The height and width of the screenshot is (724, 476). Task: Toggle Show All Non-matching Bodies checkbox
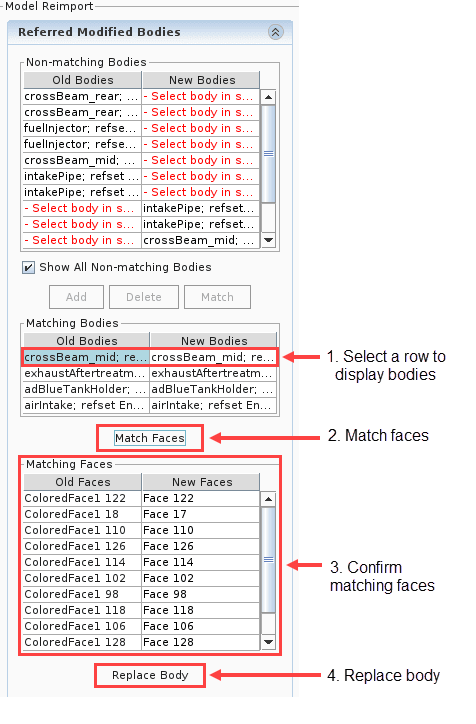pyautogui.click(x=29, y=267)
